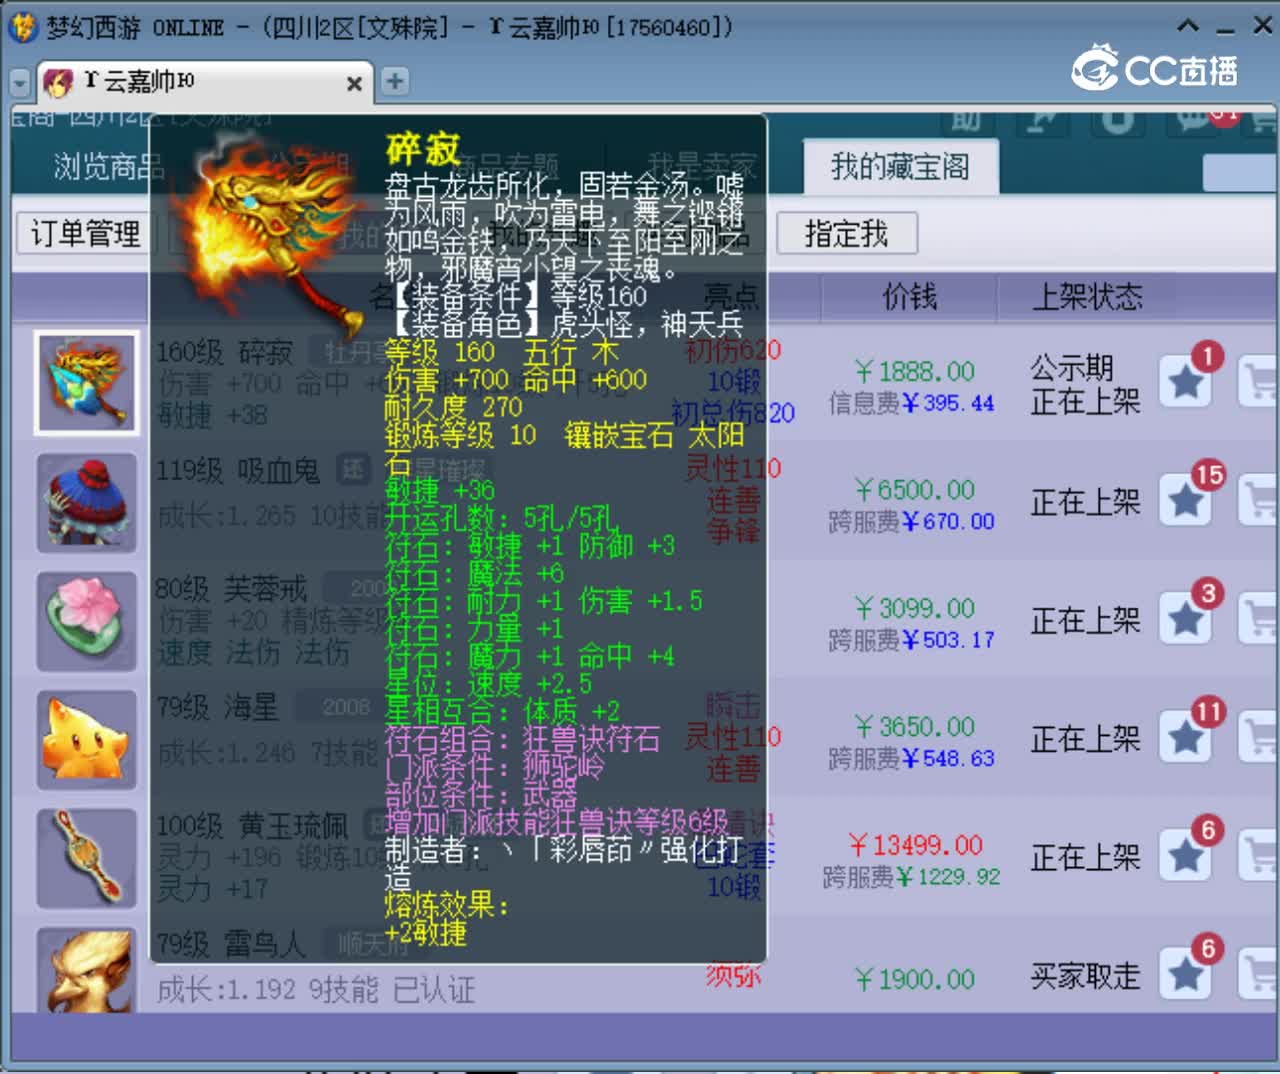Click the 芙蓉戒 lotus item thumbnail
This screenshot has width=1280, height=1074.
pos(86,620)
